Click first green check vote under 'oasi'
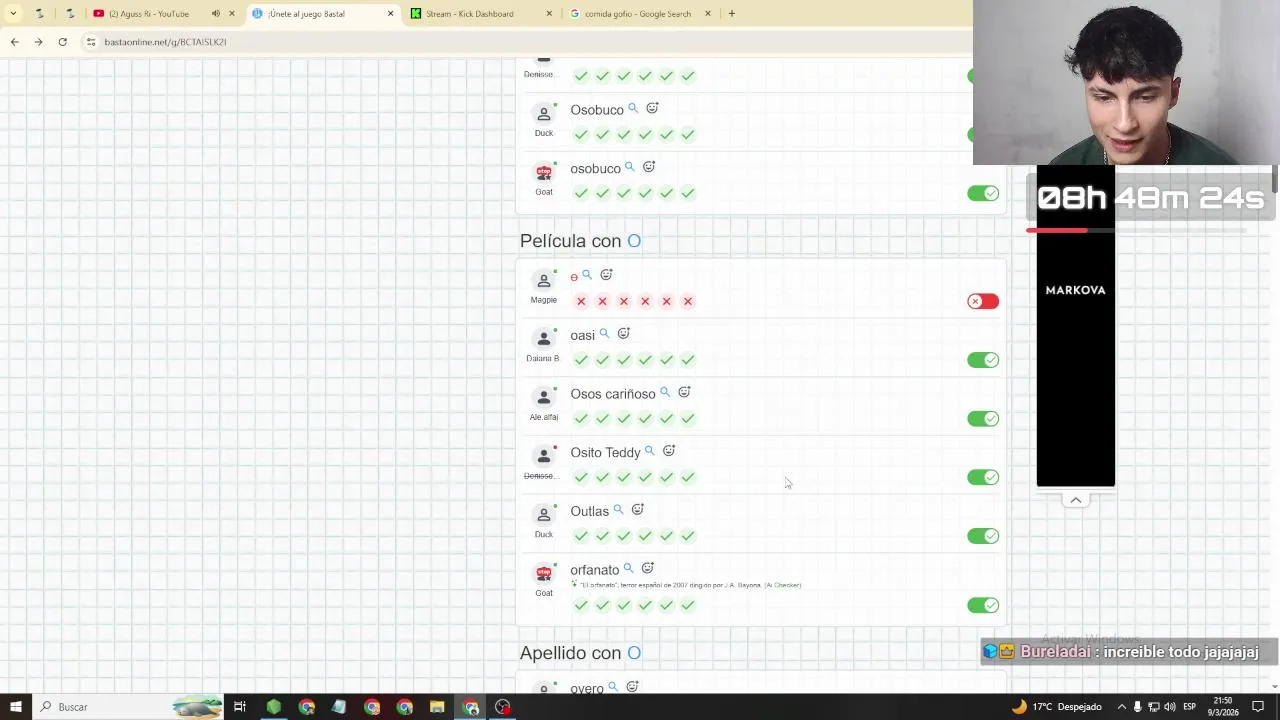 click(x=581, y=360)
